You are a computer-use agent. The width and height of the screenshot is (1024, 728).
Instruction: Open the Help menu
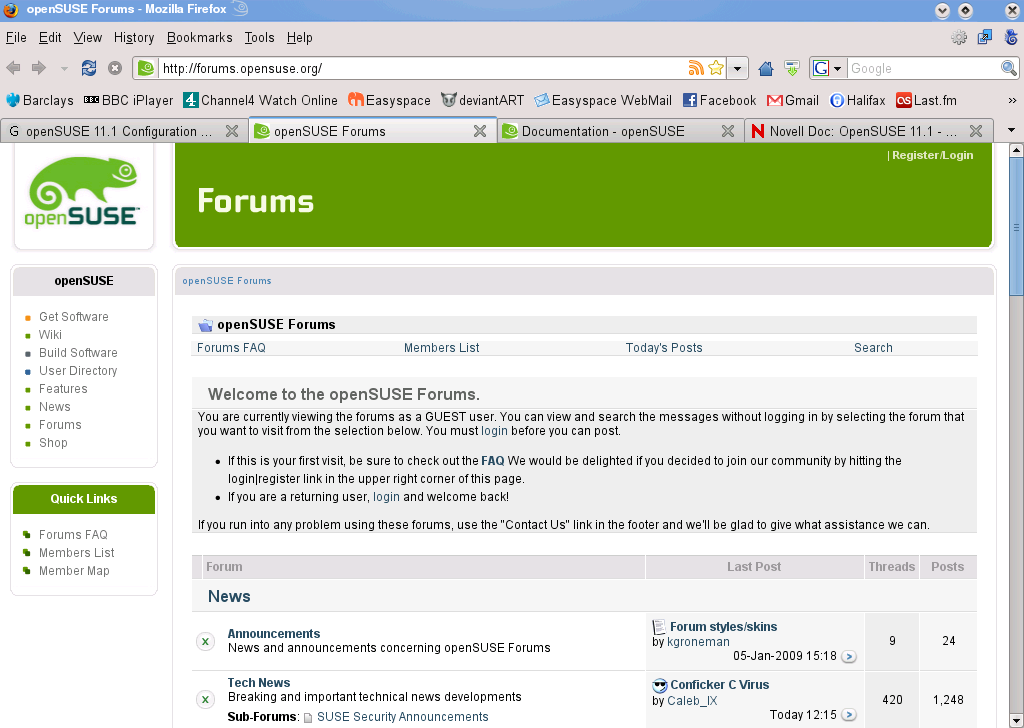coord(300,37)
